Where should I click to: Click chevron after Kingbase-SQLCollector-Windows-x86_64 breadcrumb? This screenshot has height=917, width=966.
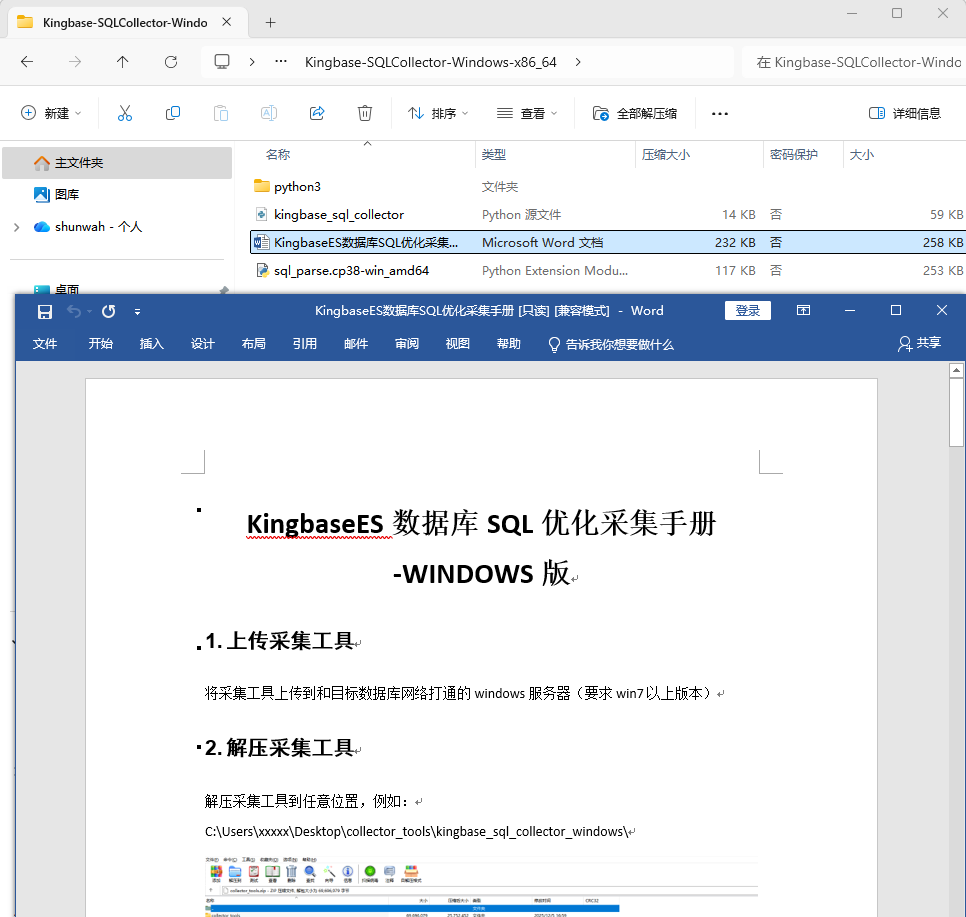[x=578, y=62]
